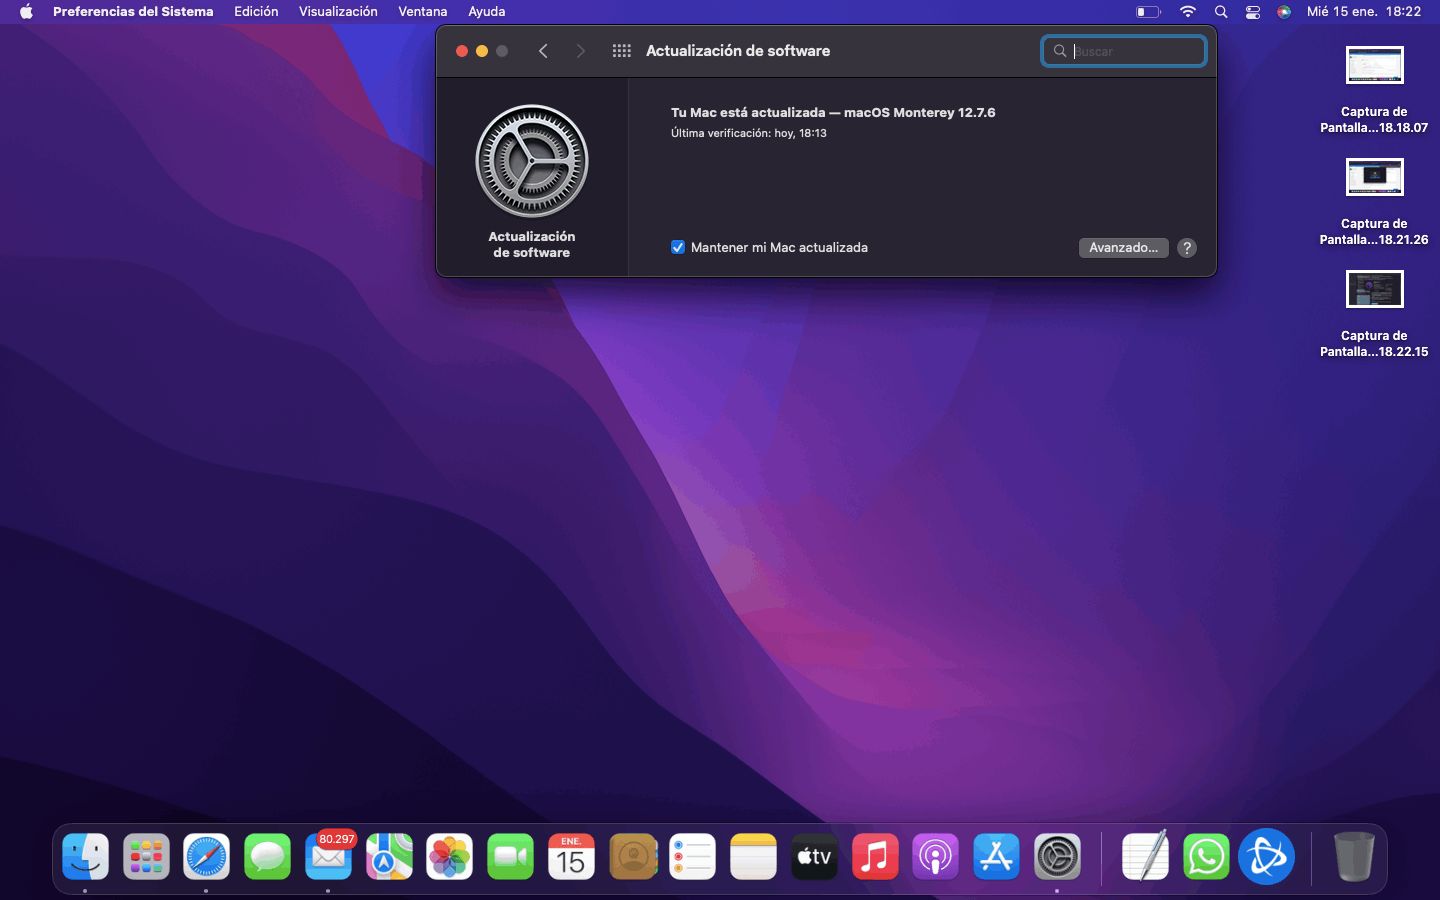Open the "Preferencias del Sistema" menu
Image resolution: width=1440 pixels, height=900 pixels.
pyautogui.click(x=133, y=12)
